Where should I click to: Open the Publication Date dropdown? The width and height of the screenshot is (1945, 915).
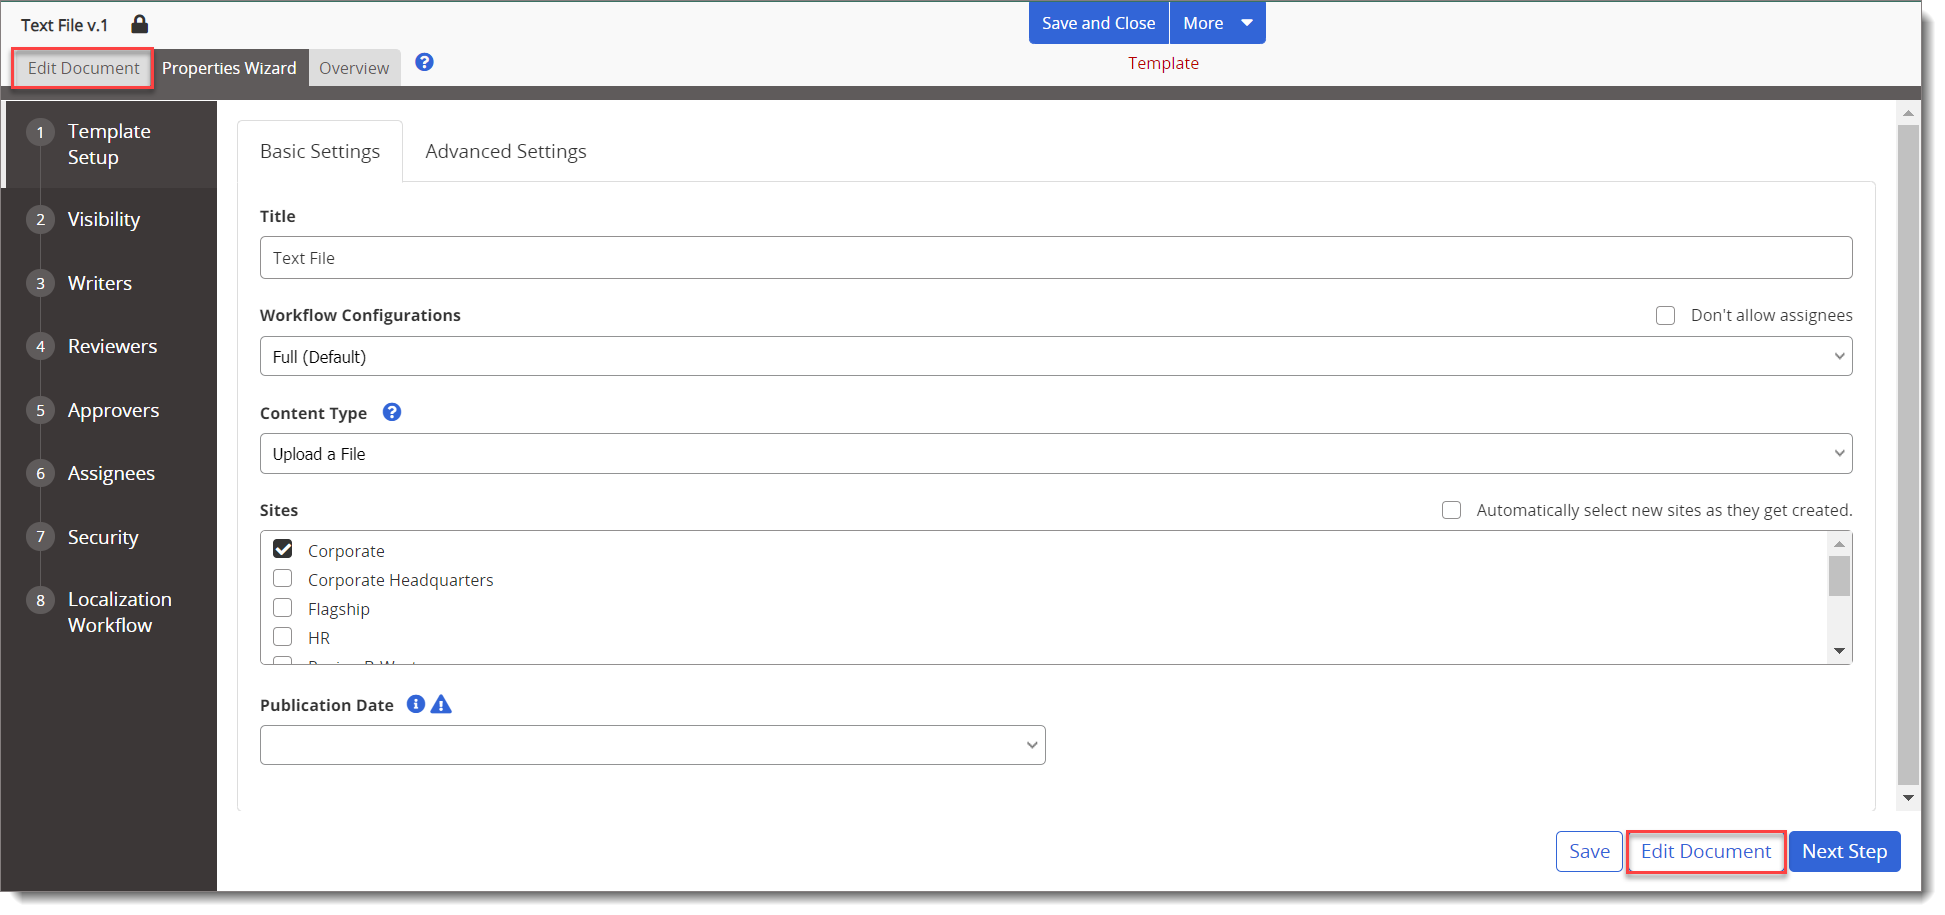coord(652,744)
